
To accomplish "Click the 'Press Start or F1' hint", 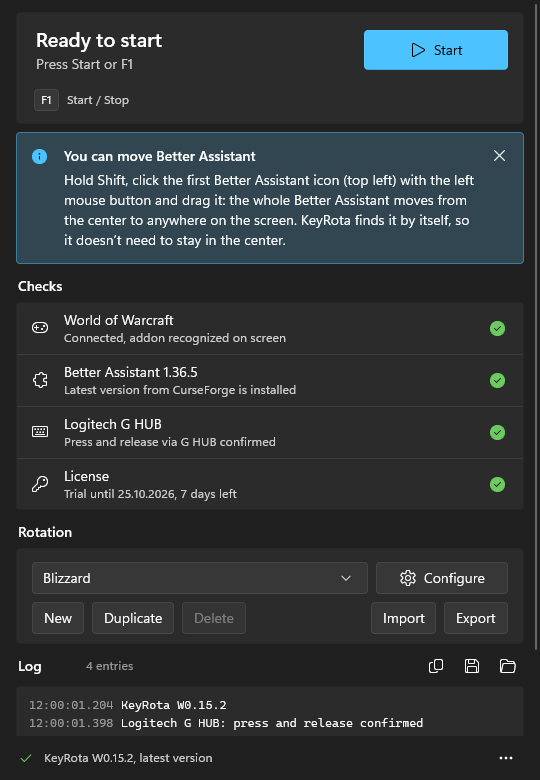I will (x=85, y=64).
